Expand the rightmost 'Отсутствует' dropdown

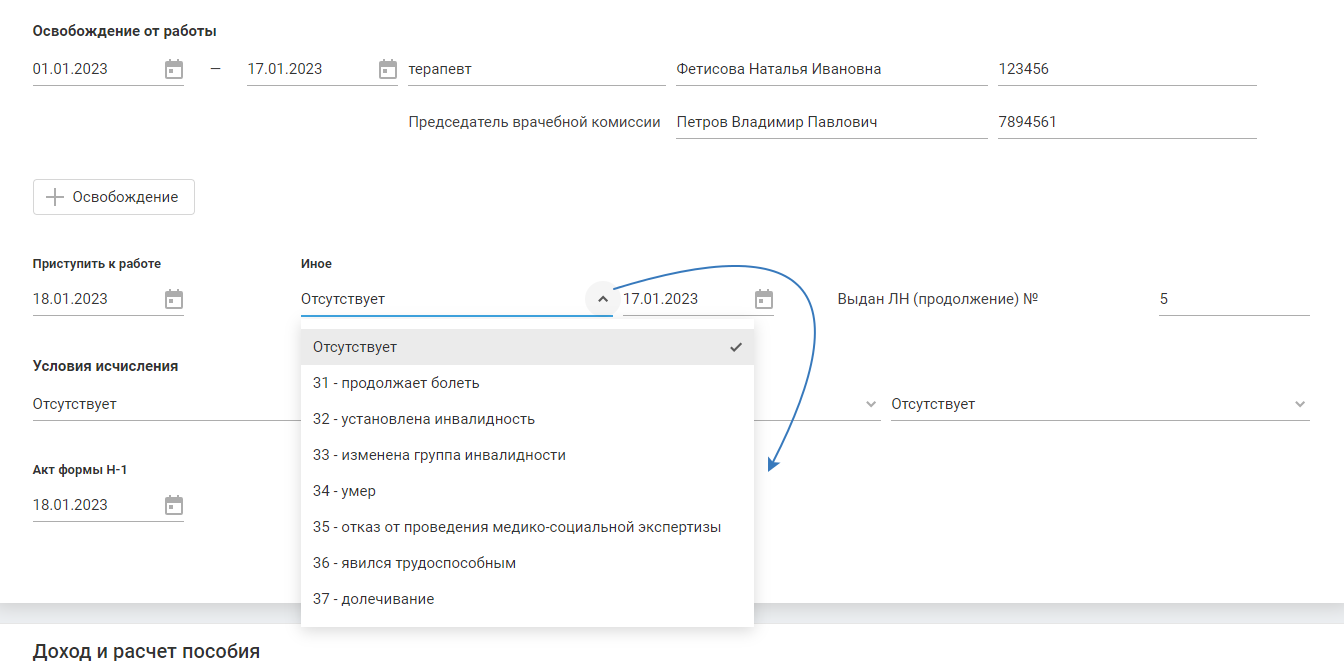pyautogui.click(x=1299, y=405)
